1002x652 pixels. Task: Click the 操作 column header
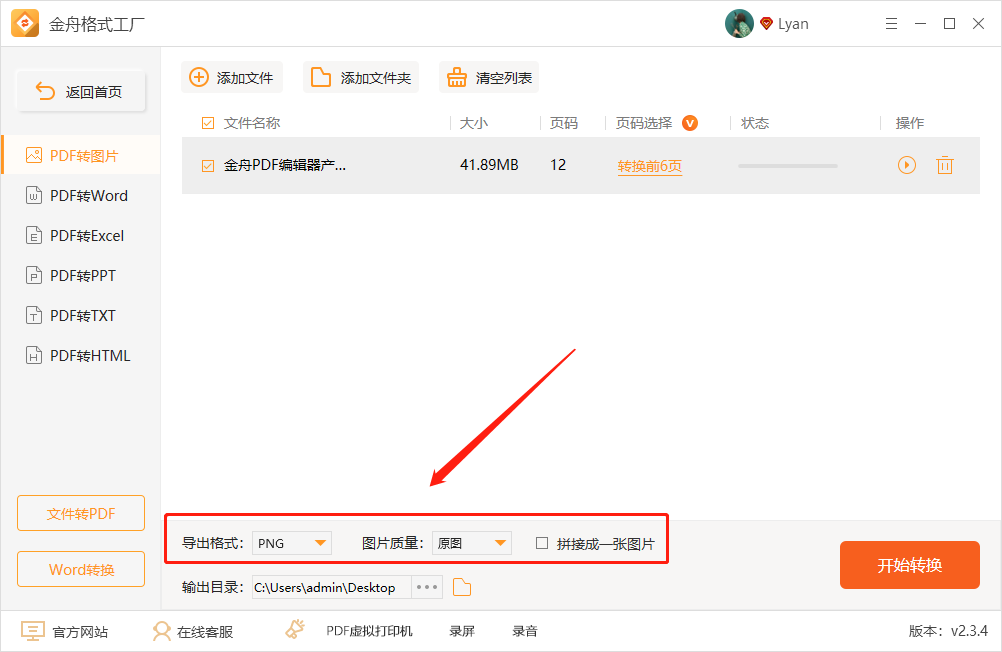coord(909,123)
